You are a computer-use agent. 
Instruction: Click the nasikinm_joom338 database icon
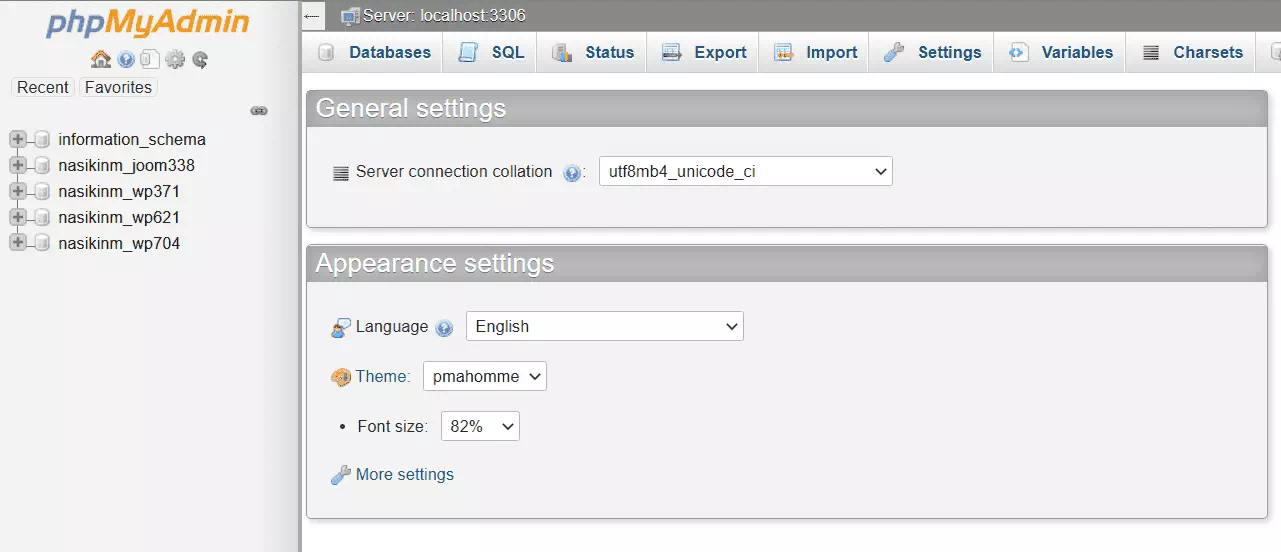click(42, 166)
